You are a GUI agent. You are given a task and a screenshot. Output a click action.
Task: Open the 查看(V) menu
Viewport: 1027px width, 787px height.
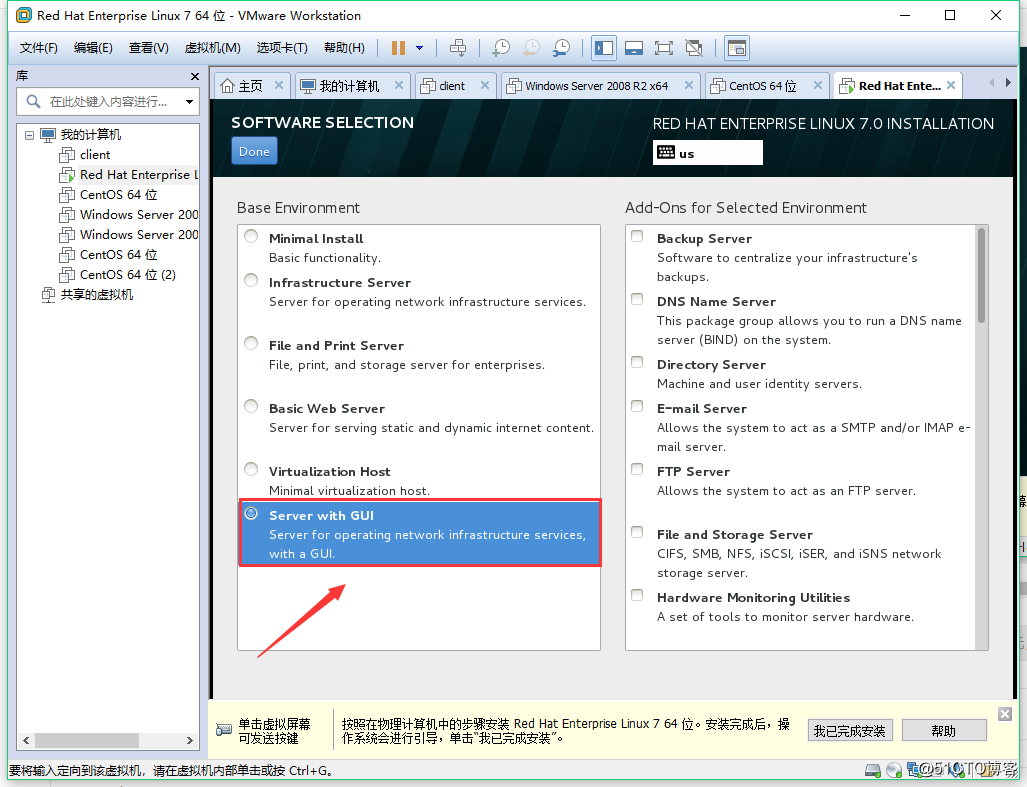[x=149, y=48]
